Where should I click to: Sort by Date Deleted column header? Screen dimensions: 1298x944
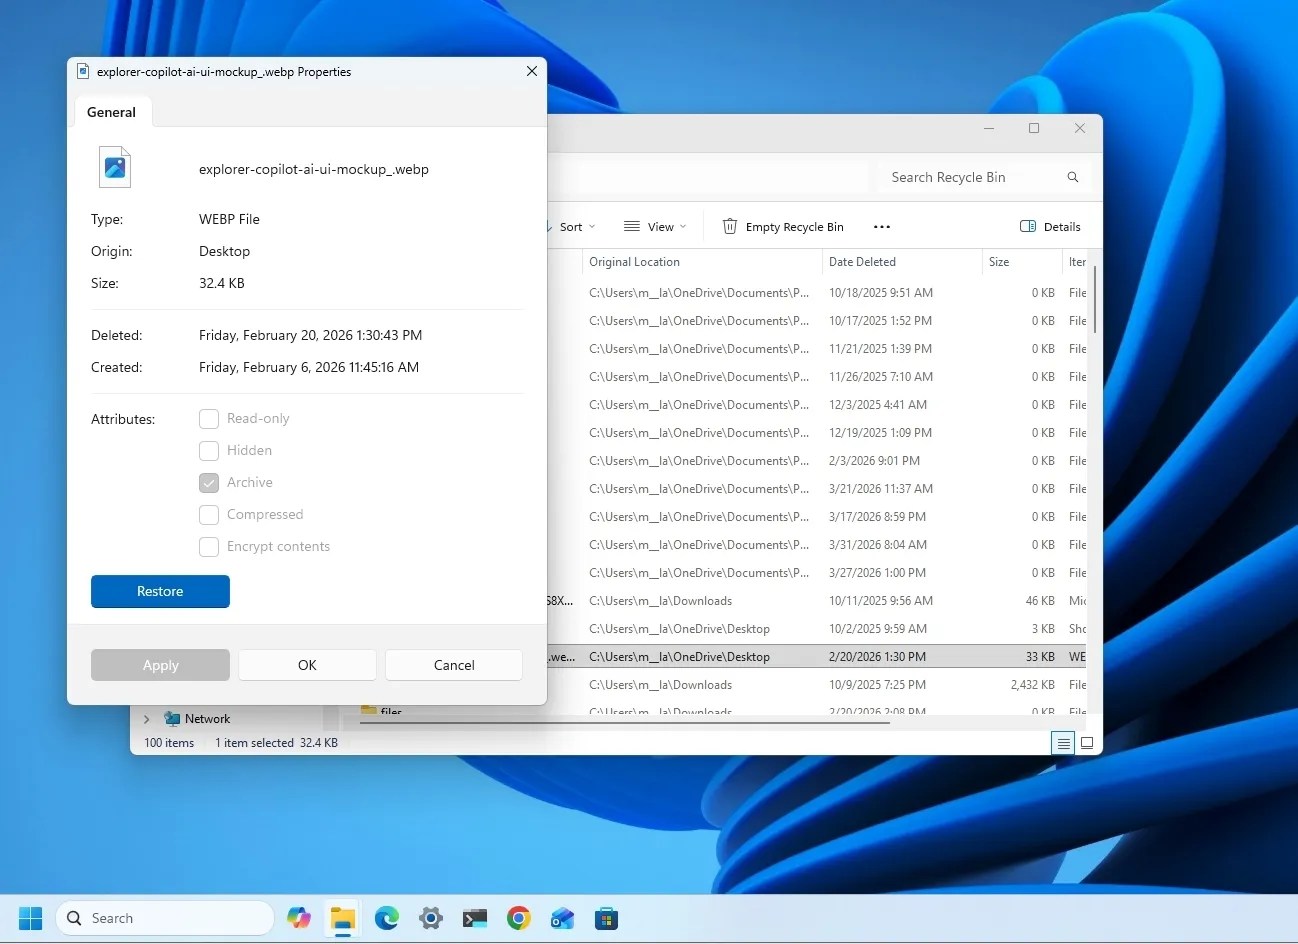point(902,262)
